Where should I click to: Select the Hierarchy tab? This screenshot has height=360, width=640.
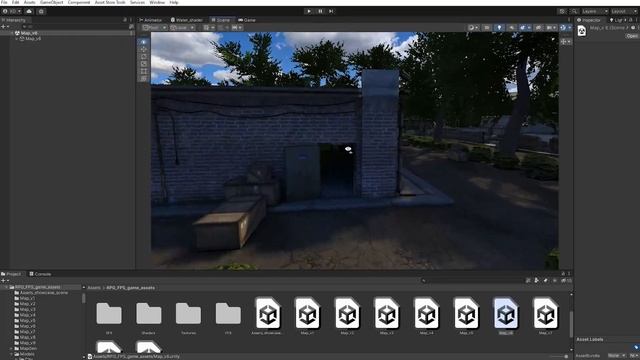pyautogui.click(x=14, y=20)
